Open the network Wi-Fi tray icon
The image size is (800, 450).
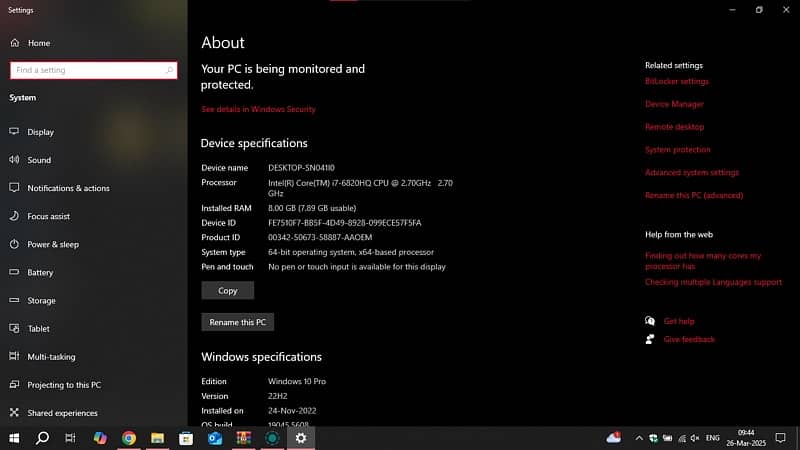(682, 438)
